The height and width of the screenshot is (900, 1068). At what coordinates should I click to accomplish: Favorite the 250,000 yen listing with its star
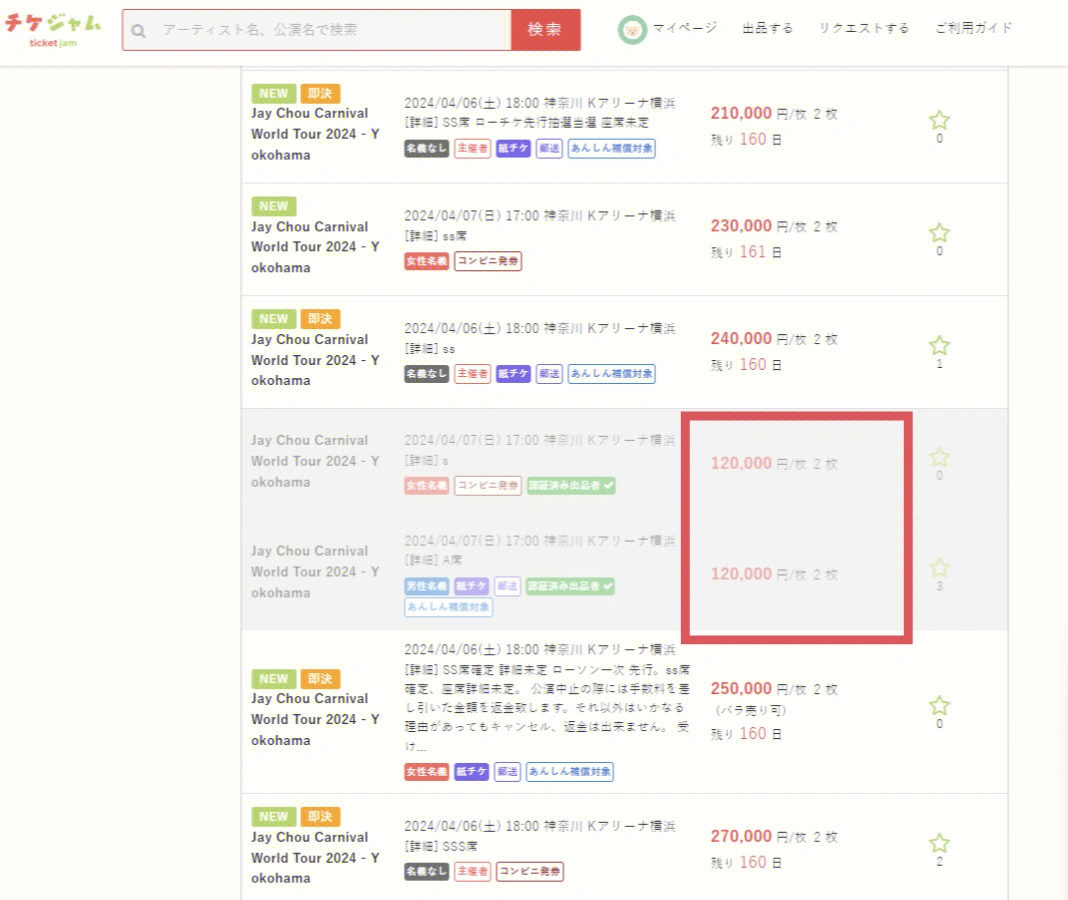point(939,706)
